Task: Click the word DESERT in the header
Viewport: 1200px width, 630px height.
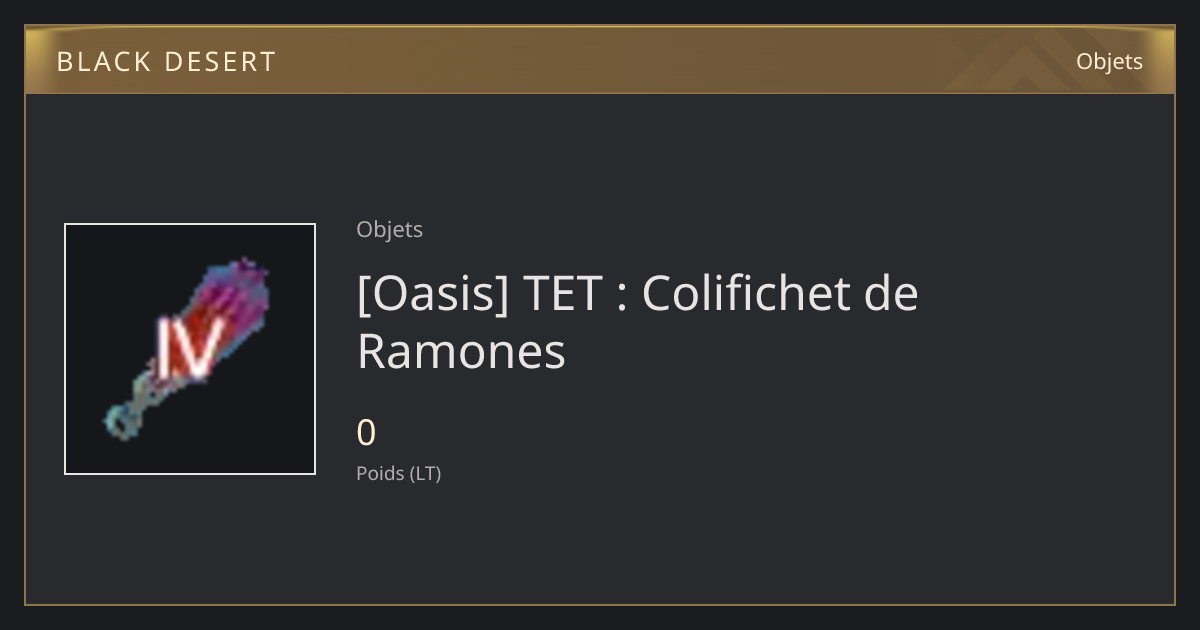Action: pos(218,61)
